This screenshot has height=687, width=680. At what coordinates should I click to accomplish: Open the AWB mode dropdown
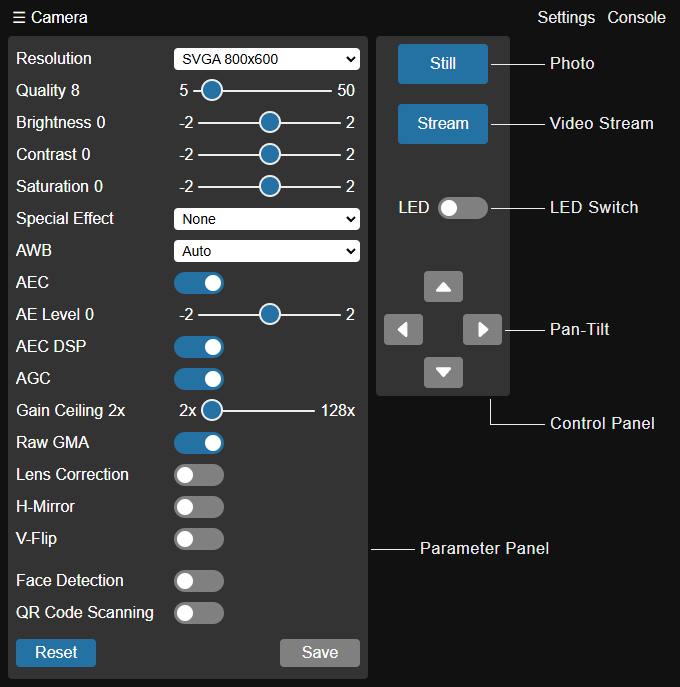[x=266, y=251]
